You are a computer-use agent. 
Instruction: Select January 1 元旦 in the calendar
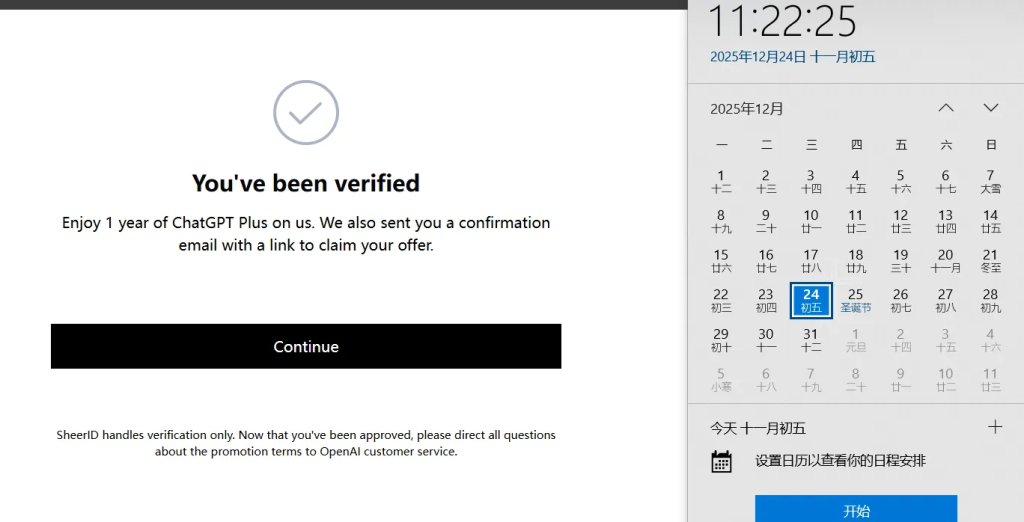pos(856,340)
